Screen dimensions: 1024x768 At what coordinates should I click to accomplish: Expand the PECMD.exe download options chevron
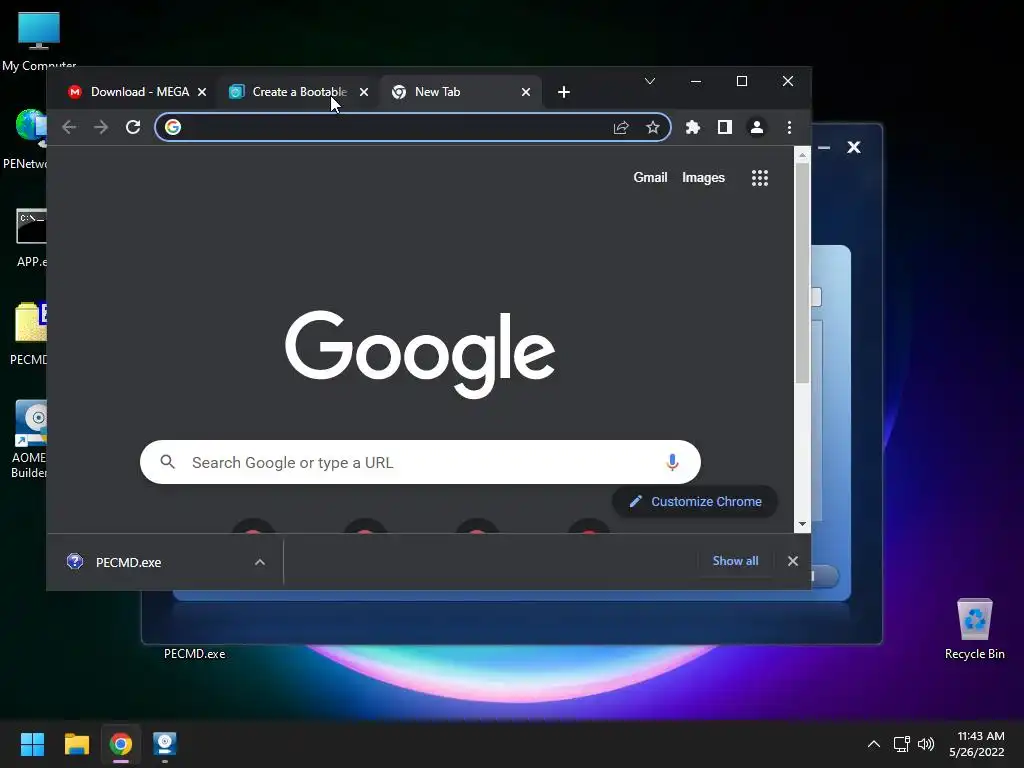point(260,562)
